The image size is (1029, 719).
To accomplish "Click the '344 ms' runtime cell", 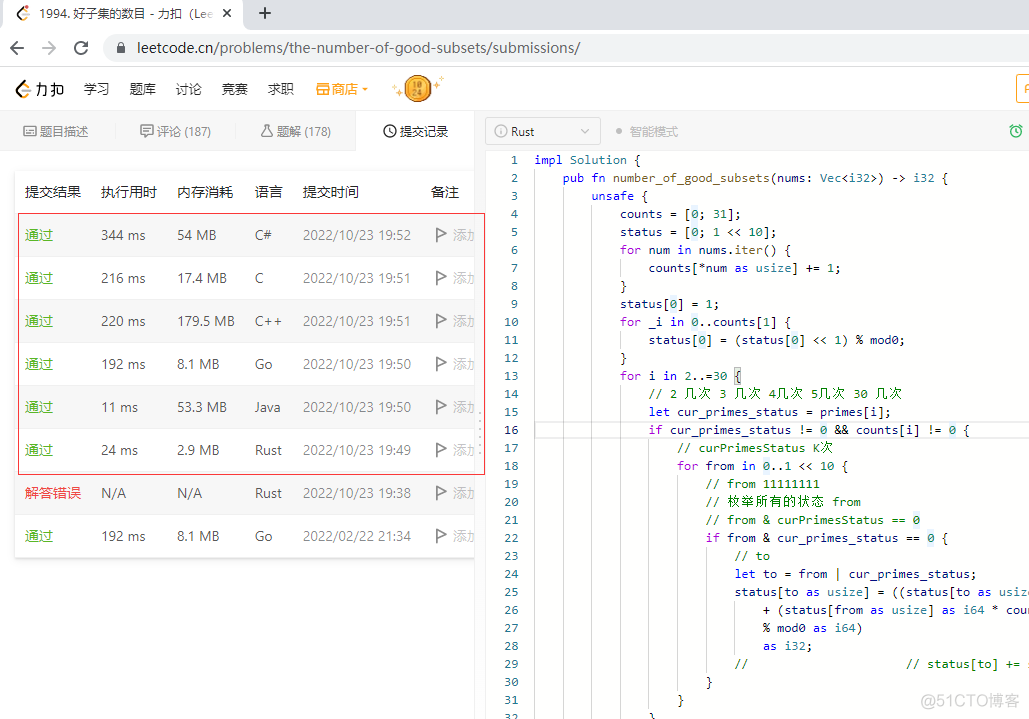I will (123, 235).
